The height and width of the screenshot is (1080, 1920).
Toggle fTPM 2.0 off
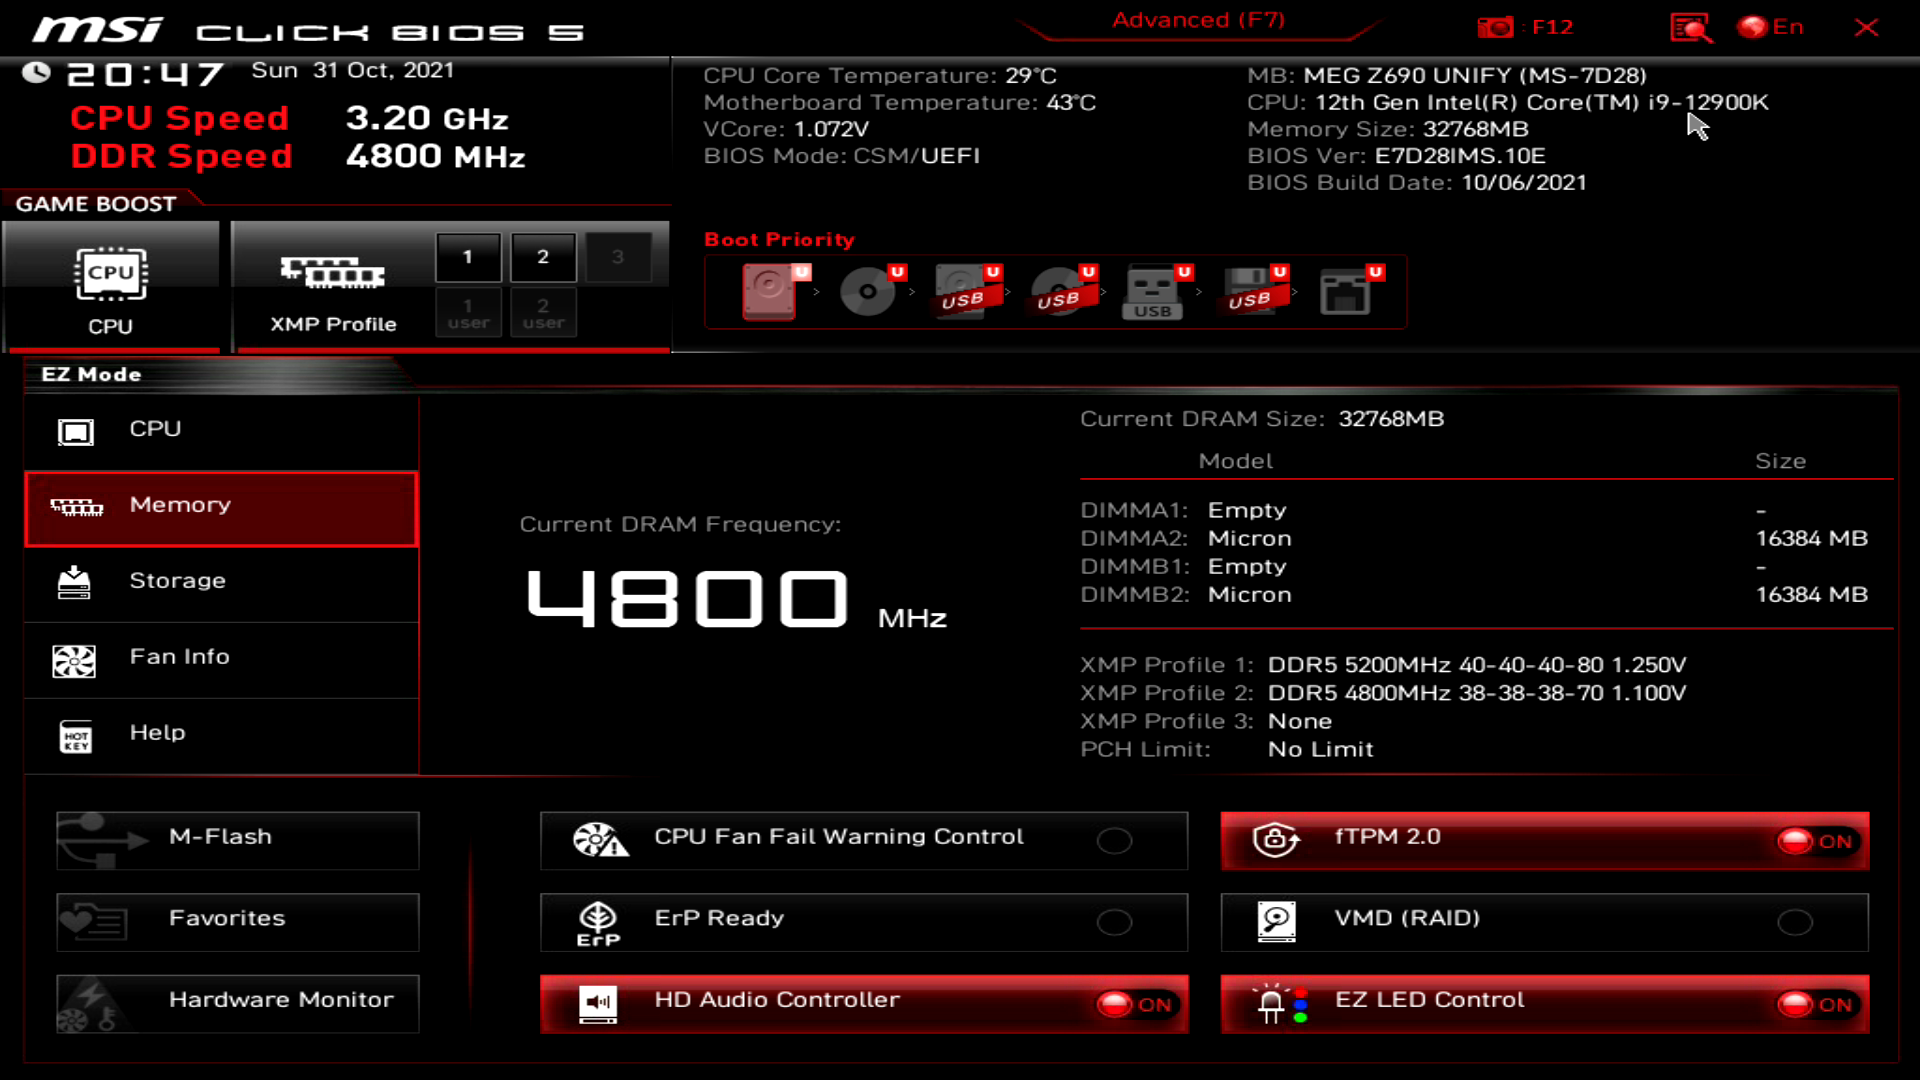click(x=1815, y=841)
